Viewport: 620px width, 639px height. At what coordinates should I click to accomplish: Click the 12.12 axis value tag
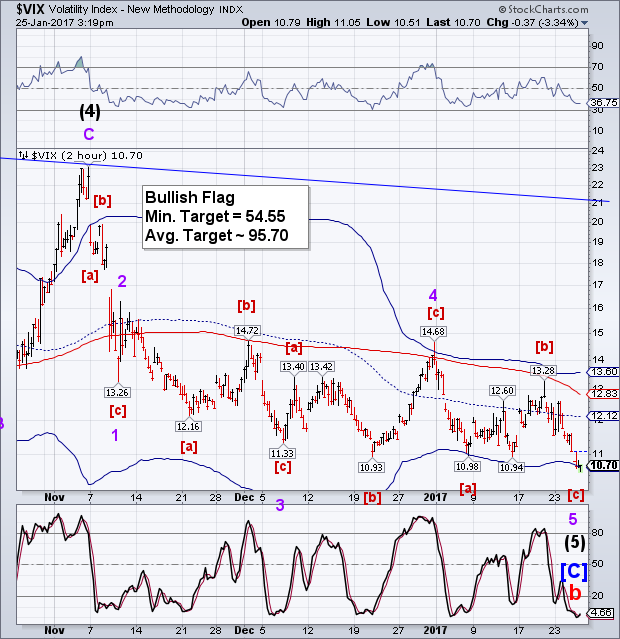click(604, 416)
